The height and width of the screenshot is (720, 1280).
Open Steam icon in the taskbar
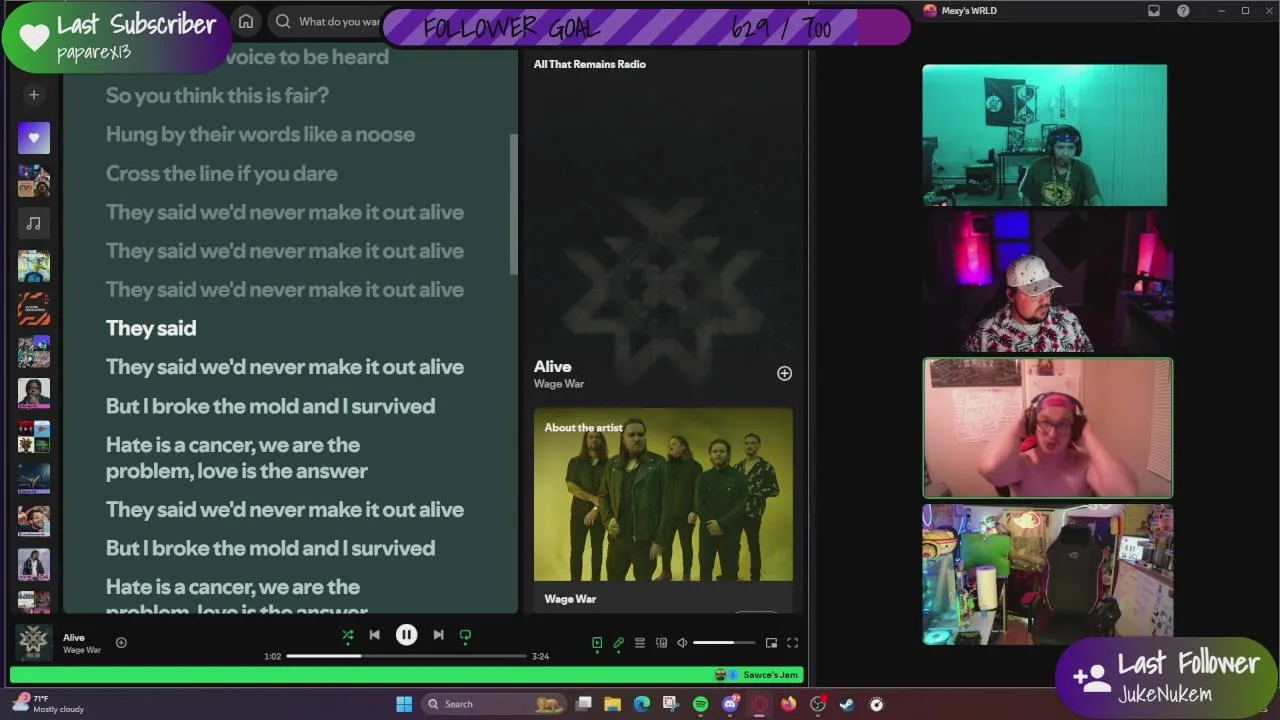point(847,704)
